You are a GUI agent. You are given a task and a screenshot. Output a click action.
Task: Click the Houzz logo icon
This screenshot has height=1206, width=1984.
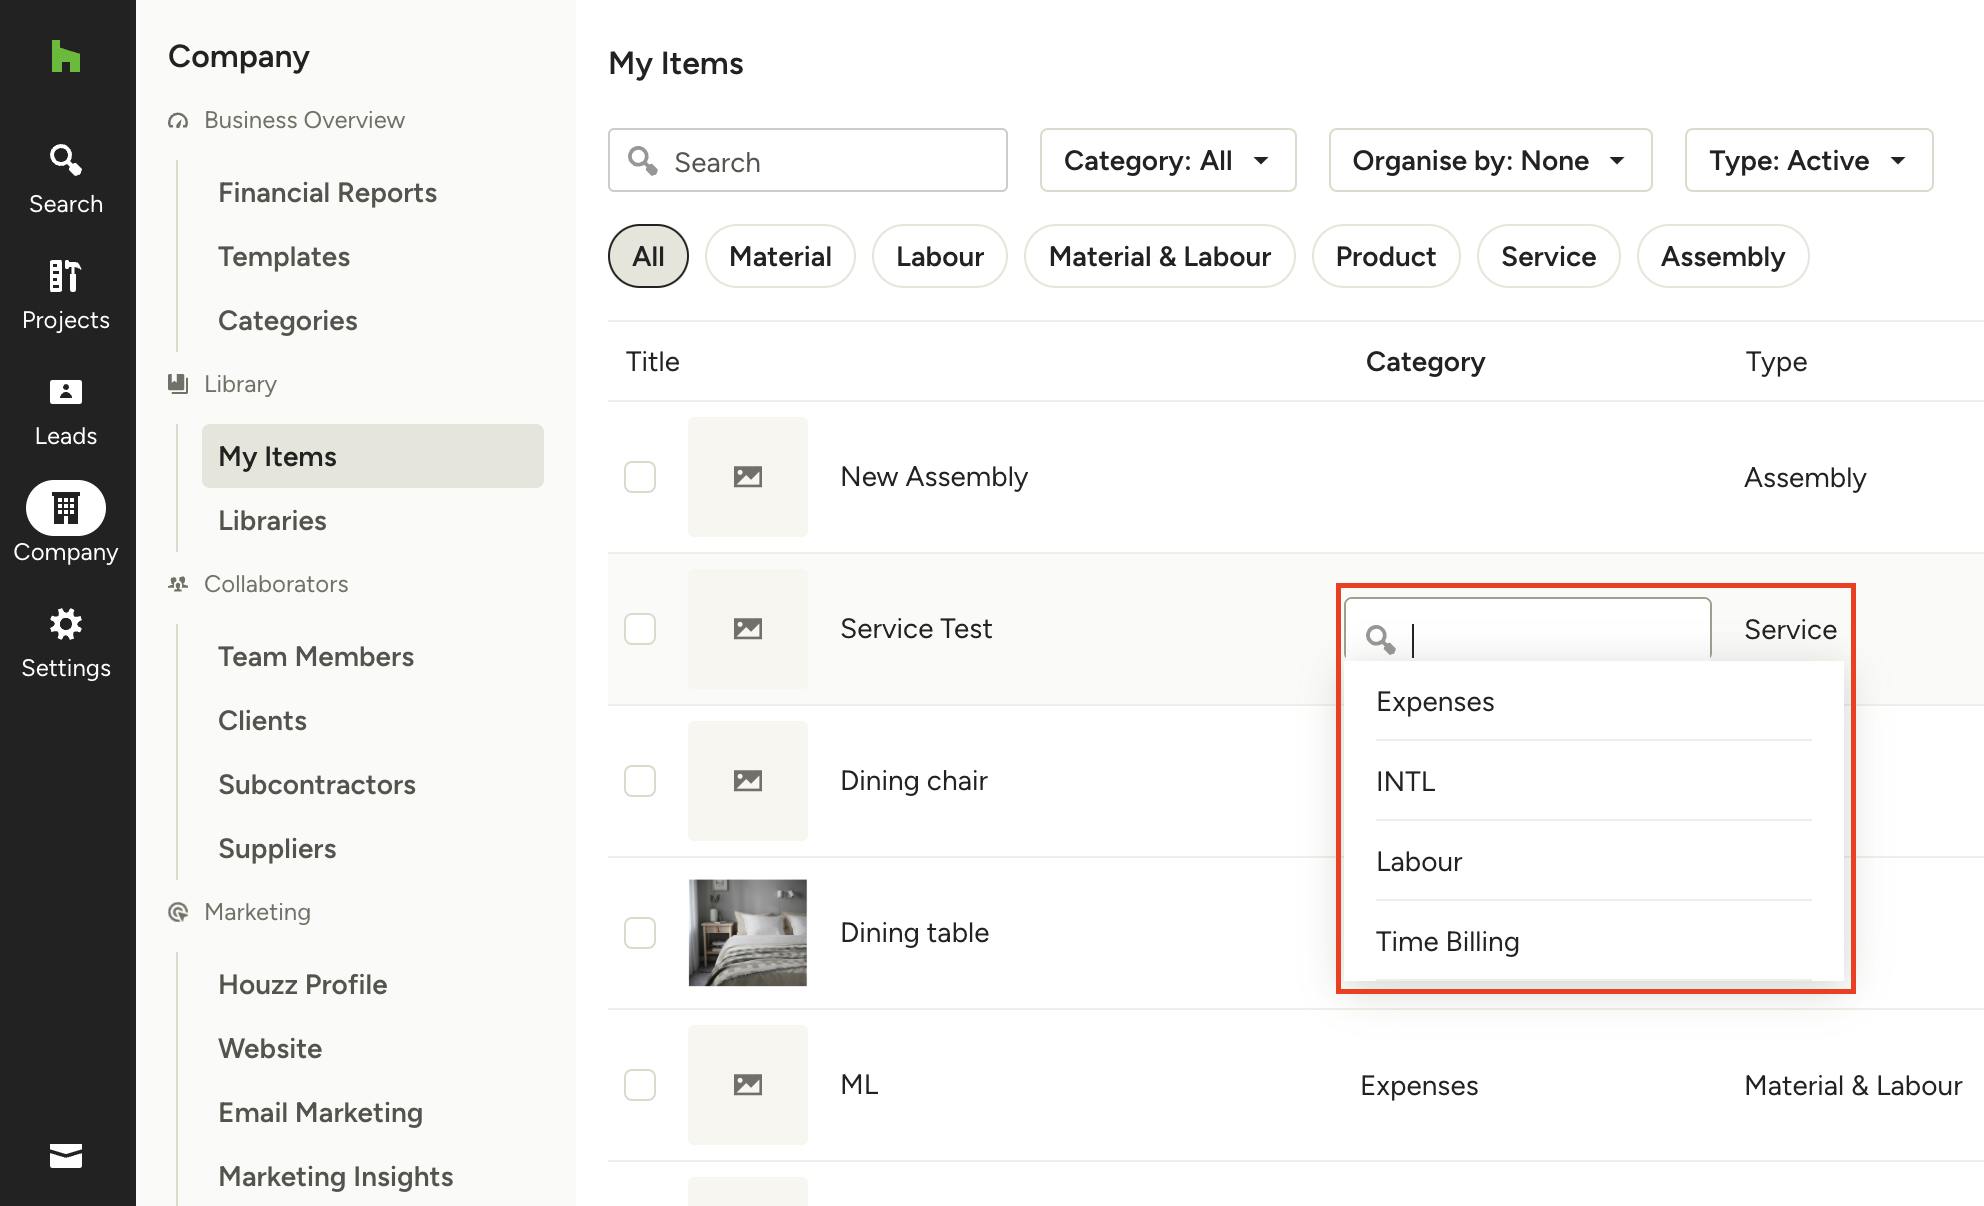[66, 57]
